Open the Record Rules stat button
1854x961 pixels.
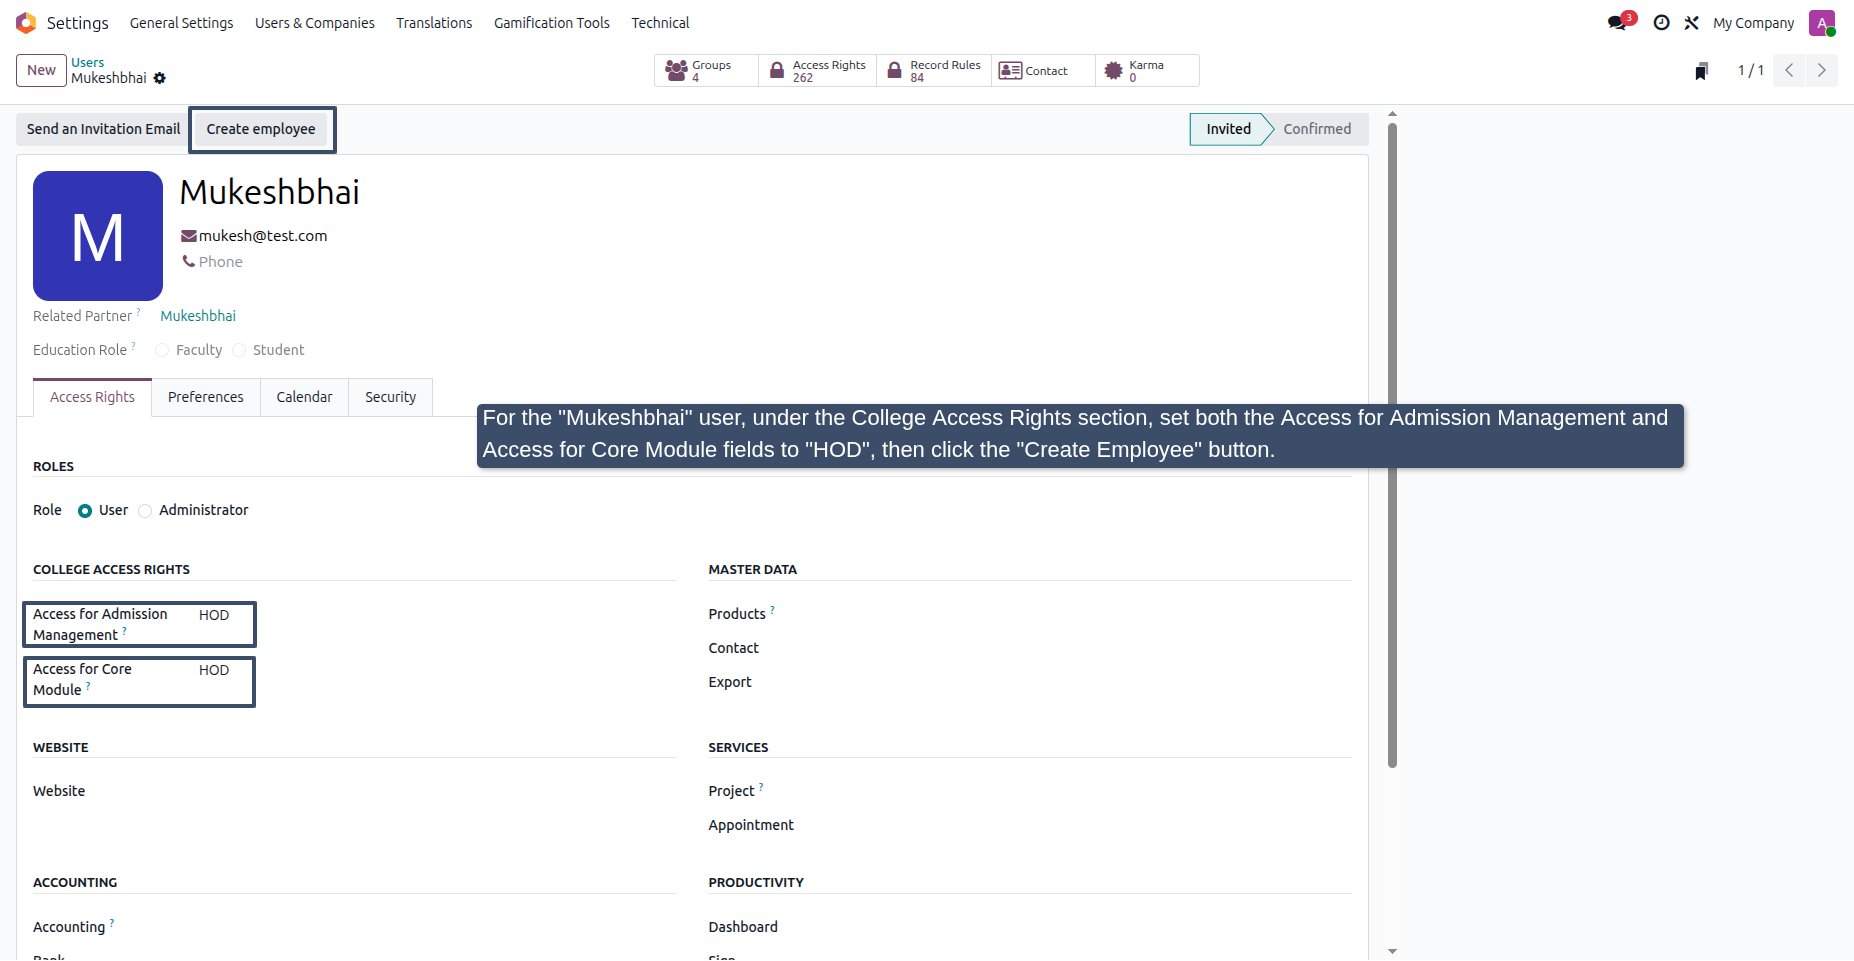pos(935,71)
